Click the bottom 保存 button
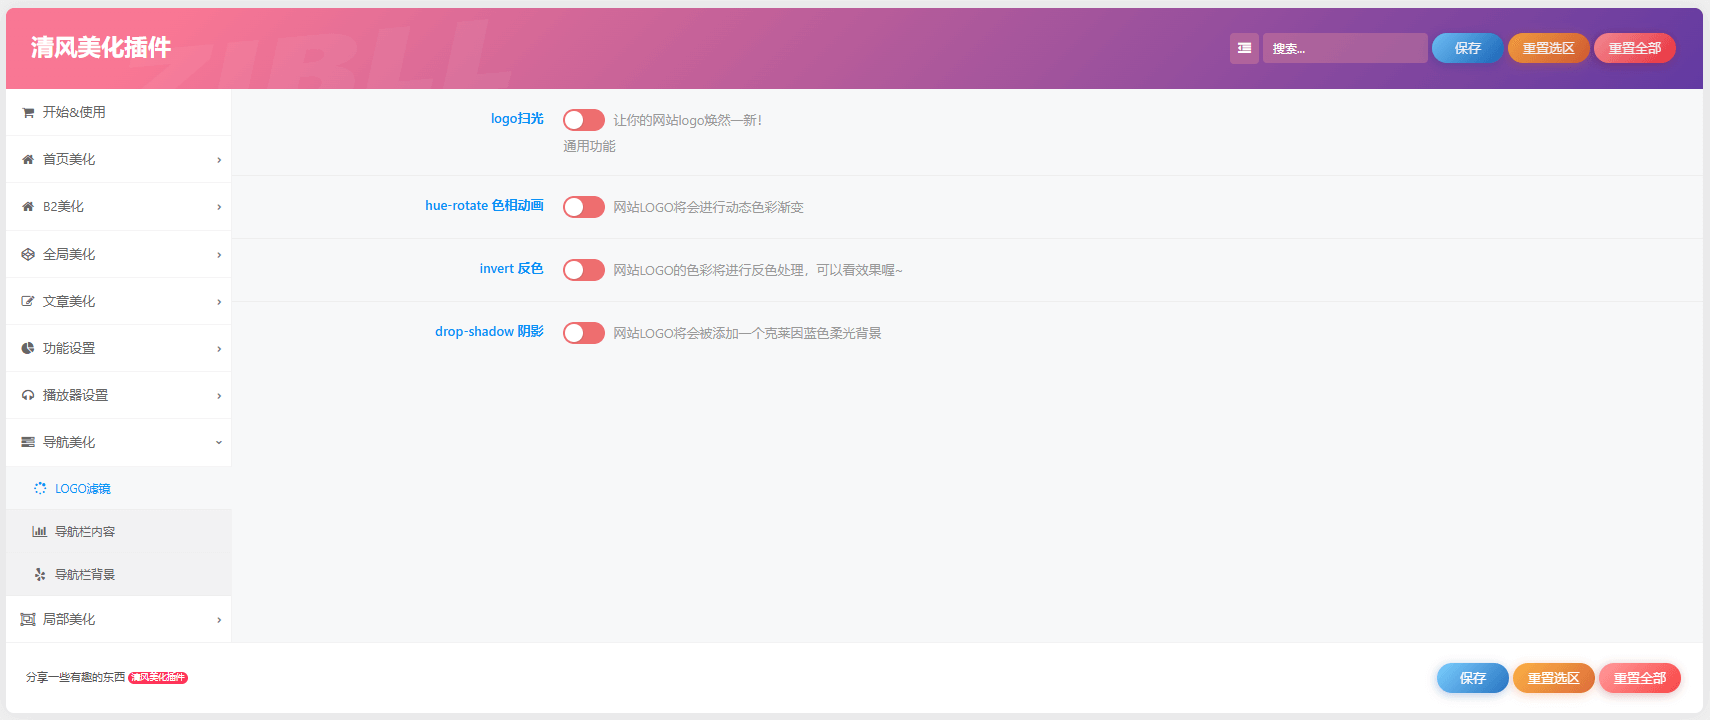 [x=1472, y=678]
